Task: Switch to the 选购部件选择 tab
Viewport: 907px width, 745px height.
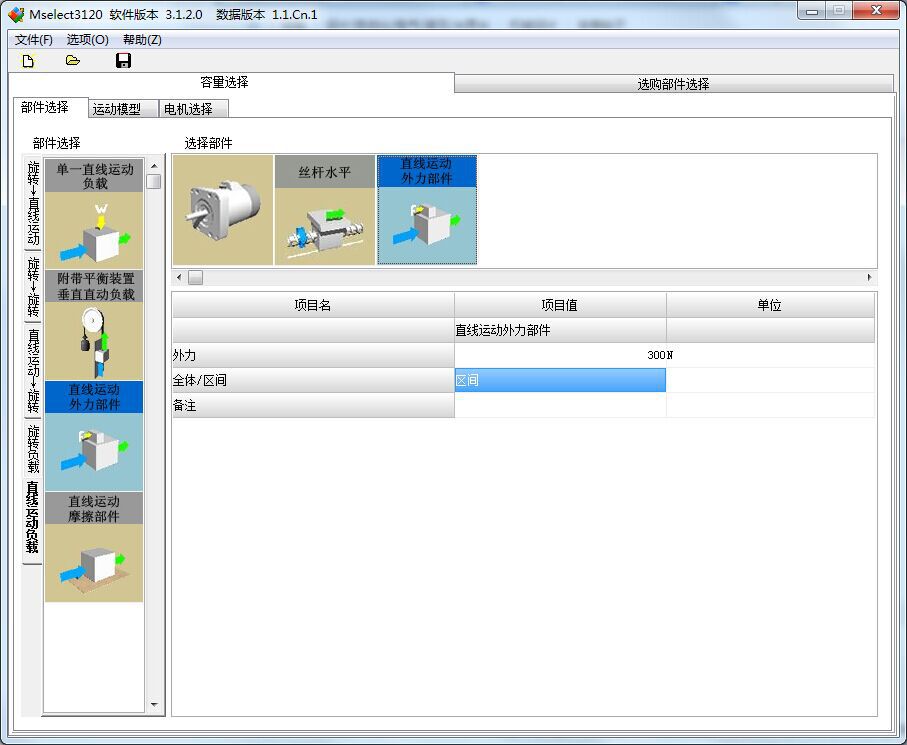Action: coord(673,84)
